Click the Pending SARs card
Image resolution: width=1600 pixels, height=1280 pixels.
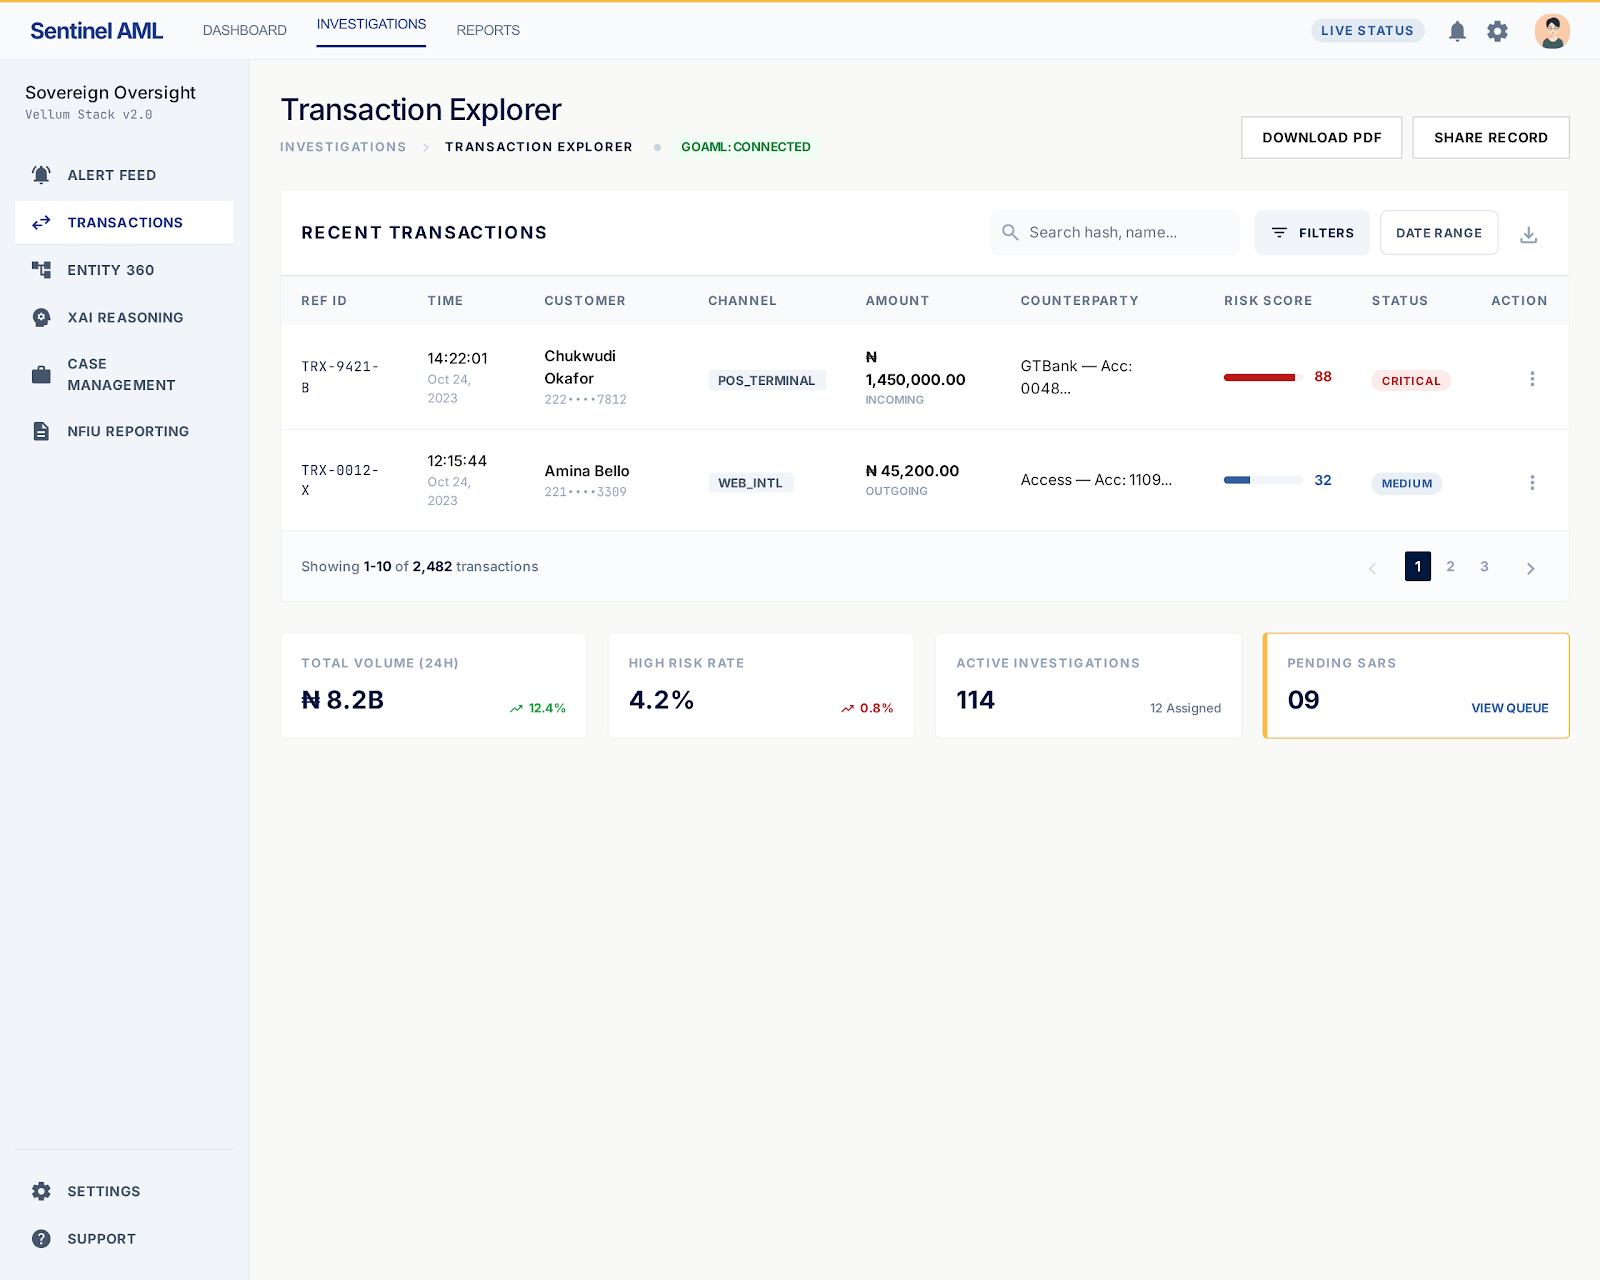click(x=1416, y=686)
